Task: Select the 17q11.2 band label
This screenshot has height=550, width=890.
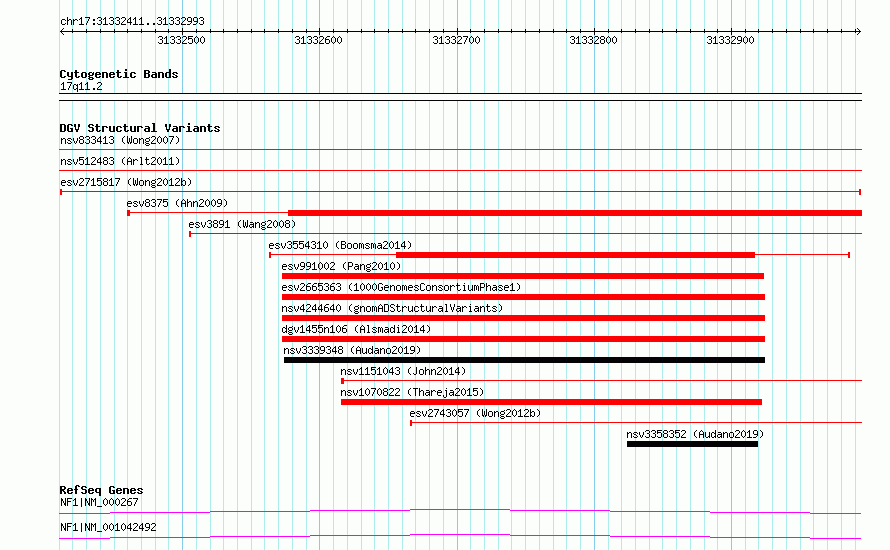Action: coord(81,87)
